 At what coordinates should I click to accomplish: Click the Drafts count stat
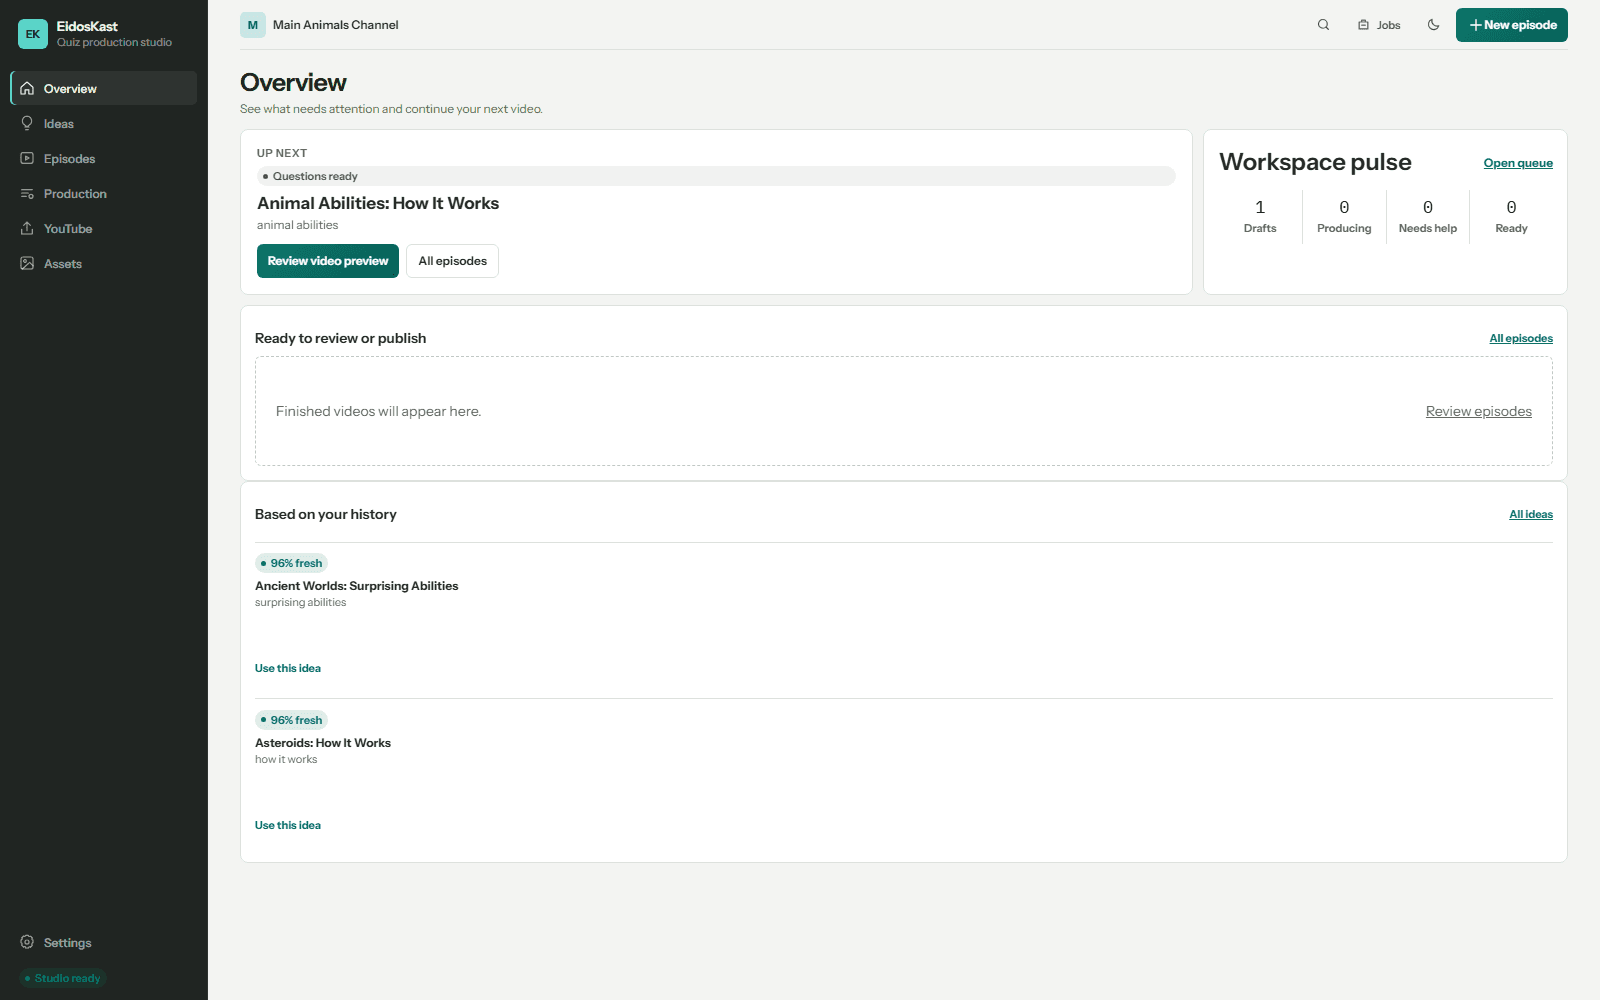tap(1260, 216)
